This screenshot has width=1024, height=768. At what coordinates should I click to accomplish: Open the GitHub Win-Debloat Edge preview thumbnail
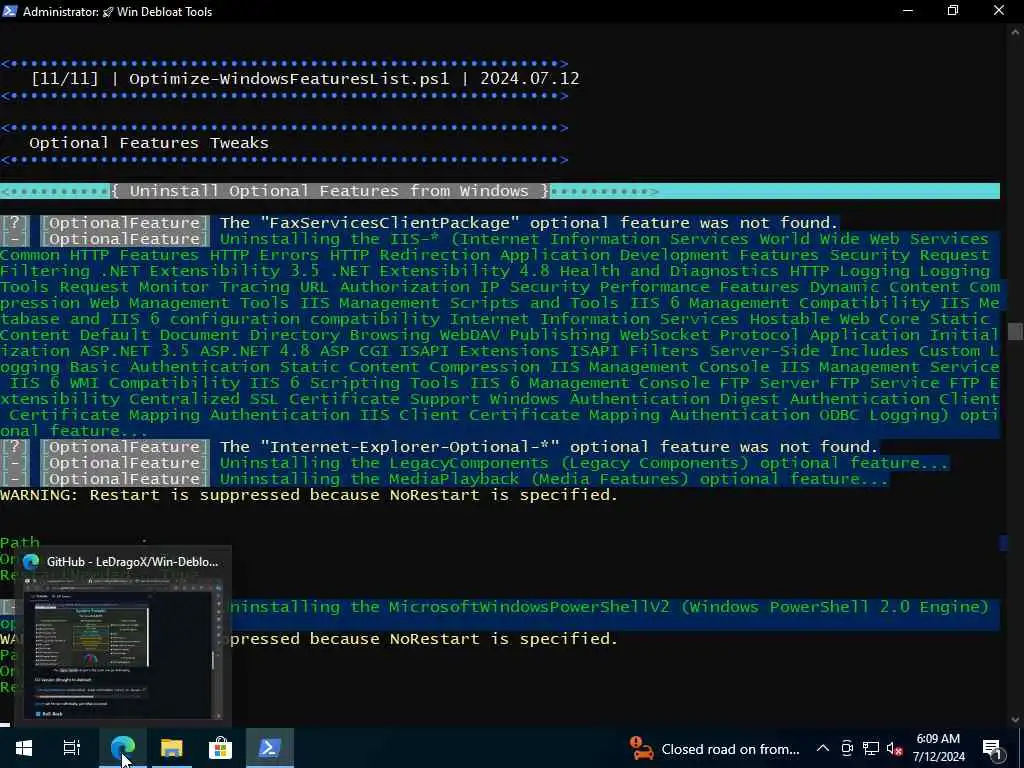pos(123,647)
